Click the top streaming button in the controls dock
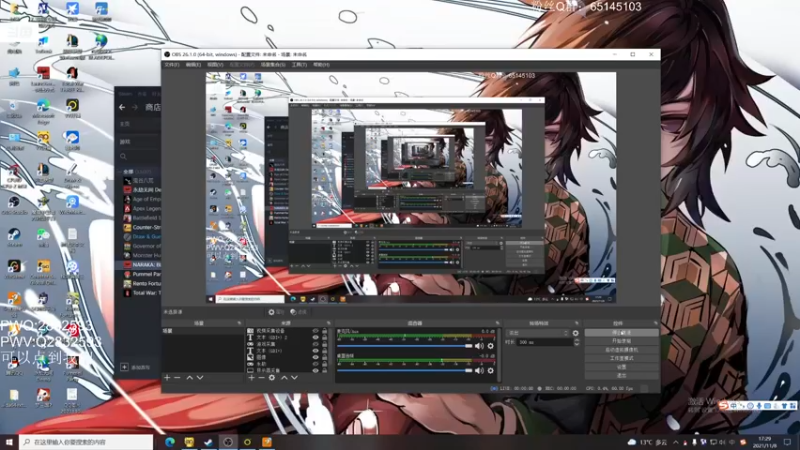This screenshot has height=450, width=800. pyautogui.click(x=621, y=332)
